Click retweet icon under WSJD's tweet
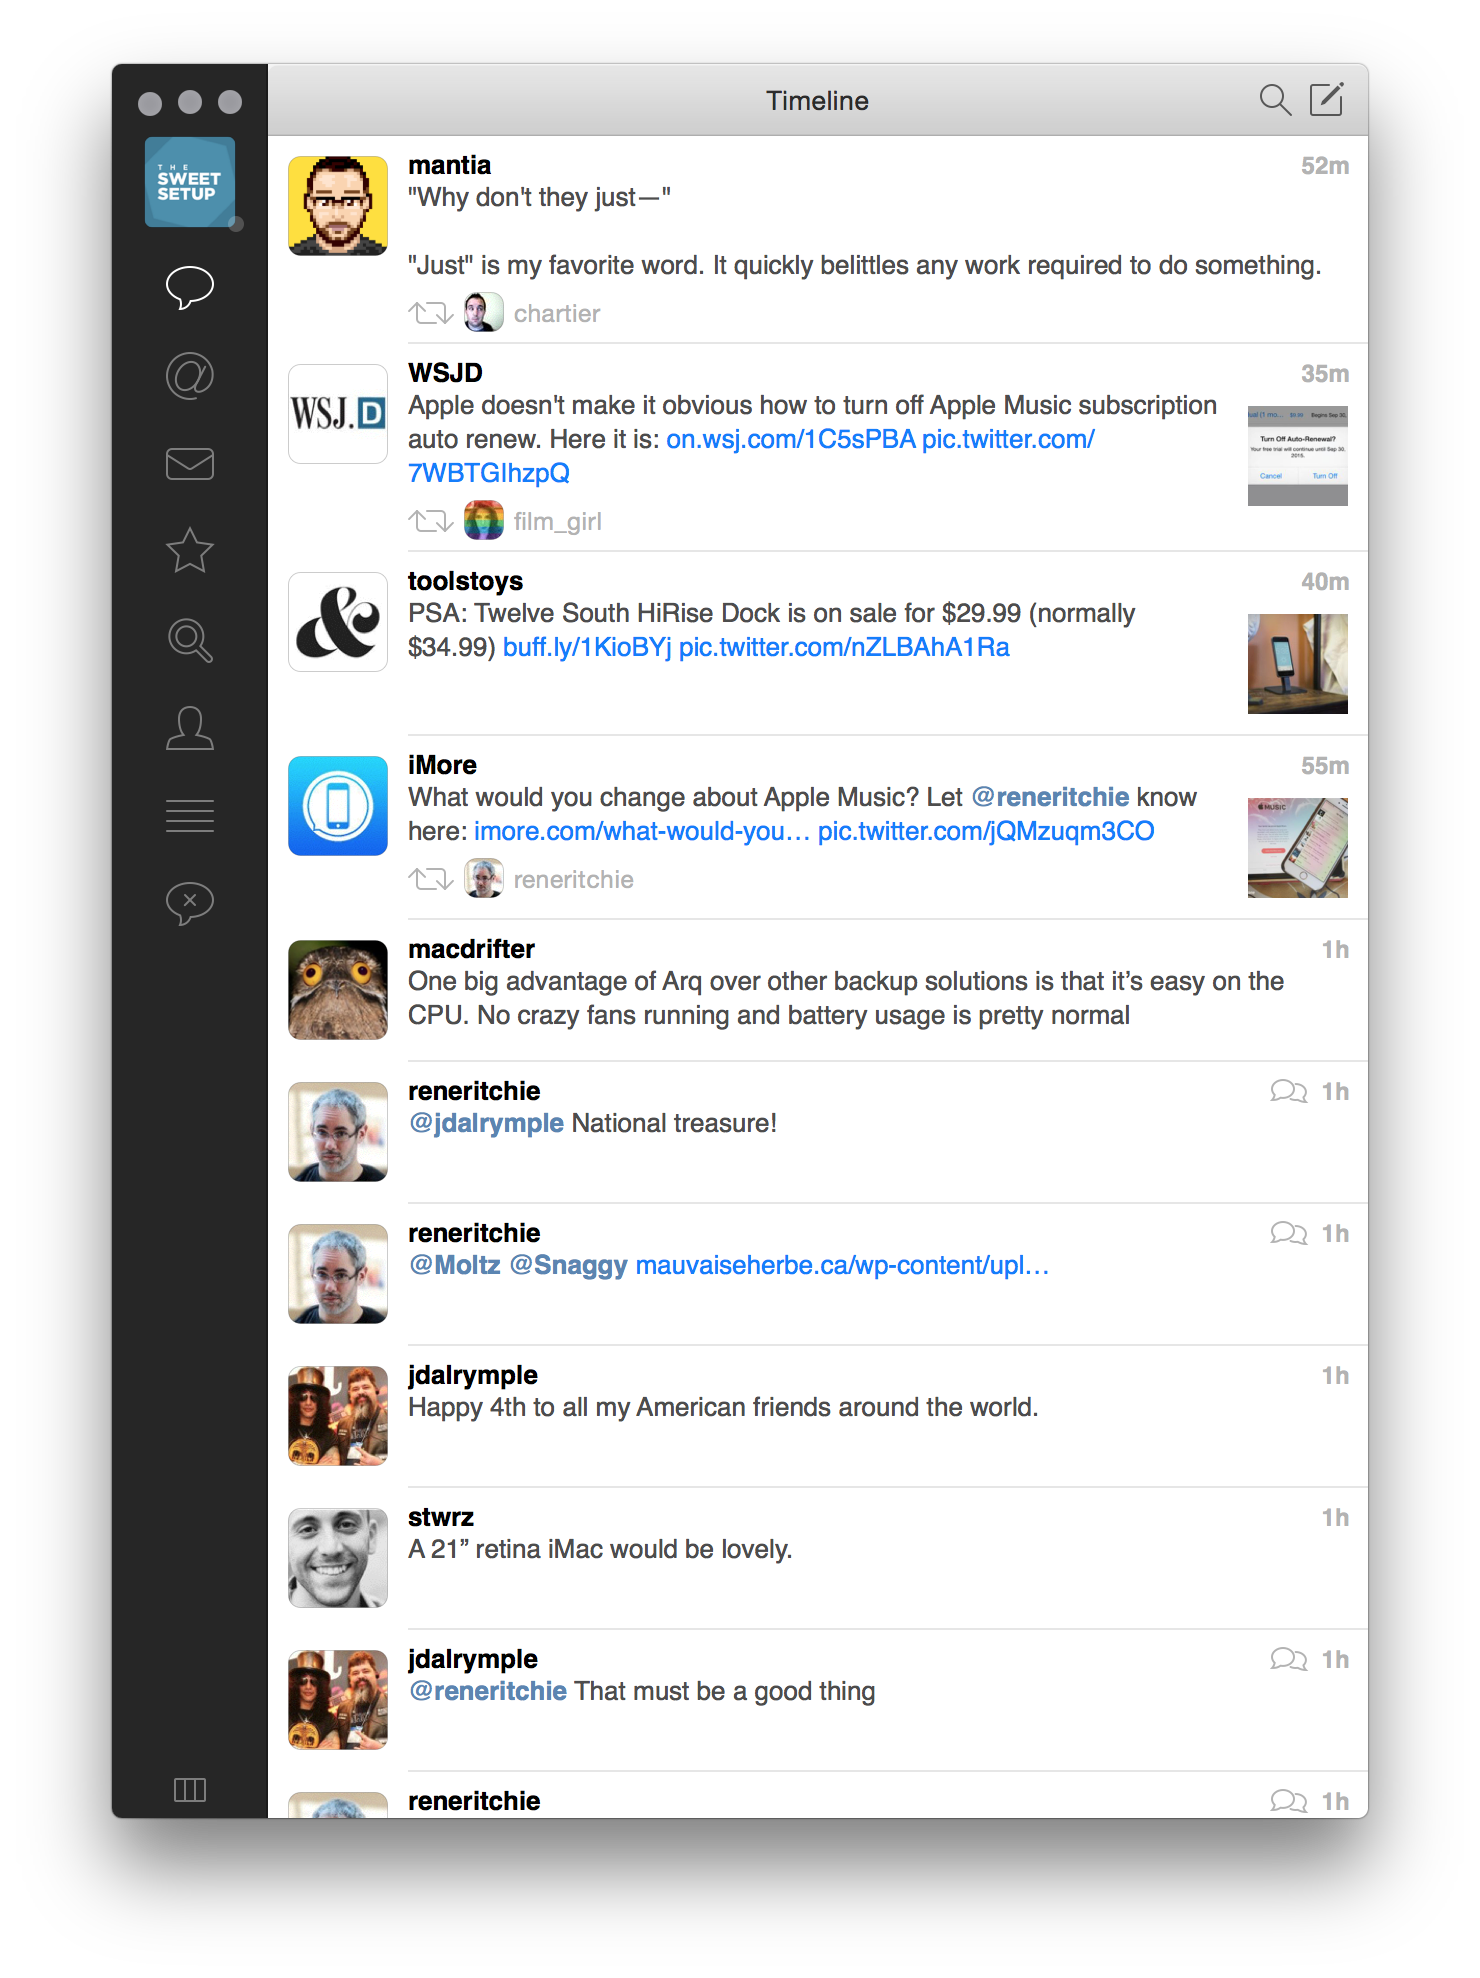Screen dimensions: 1480x1978 tap(431, 522)
